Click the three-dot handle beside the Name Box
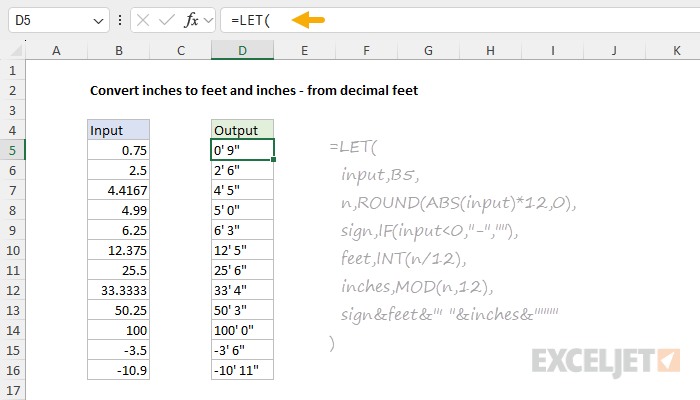The height and width of the screenshot is (400, 700). [120, 20]
